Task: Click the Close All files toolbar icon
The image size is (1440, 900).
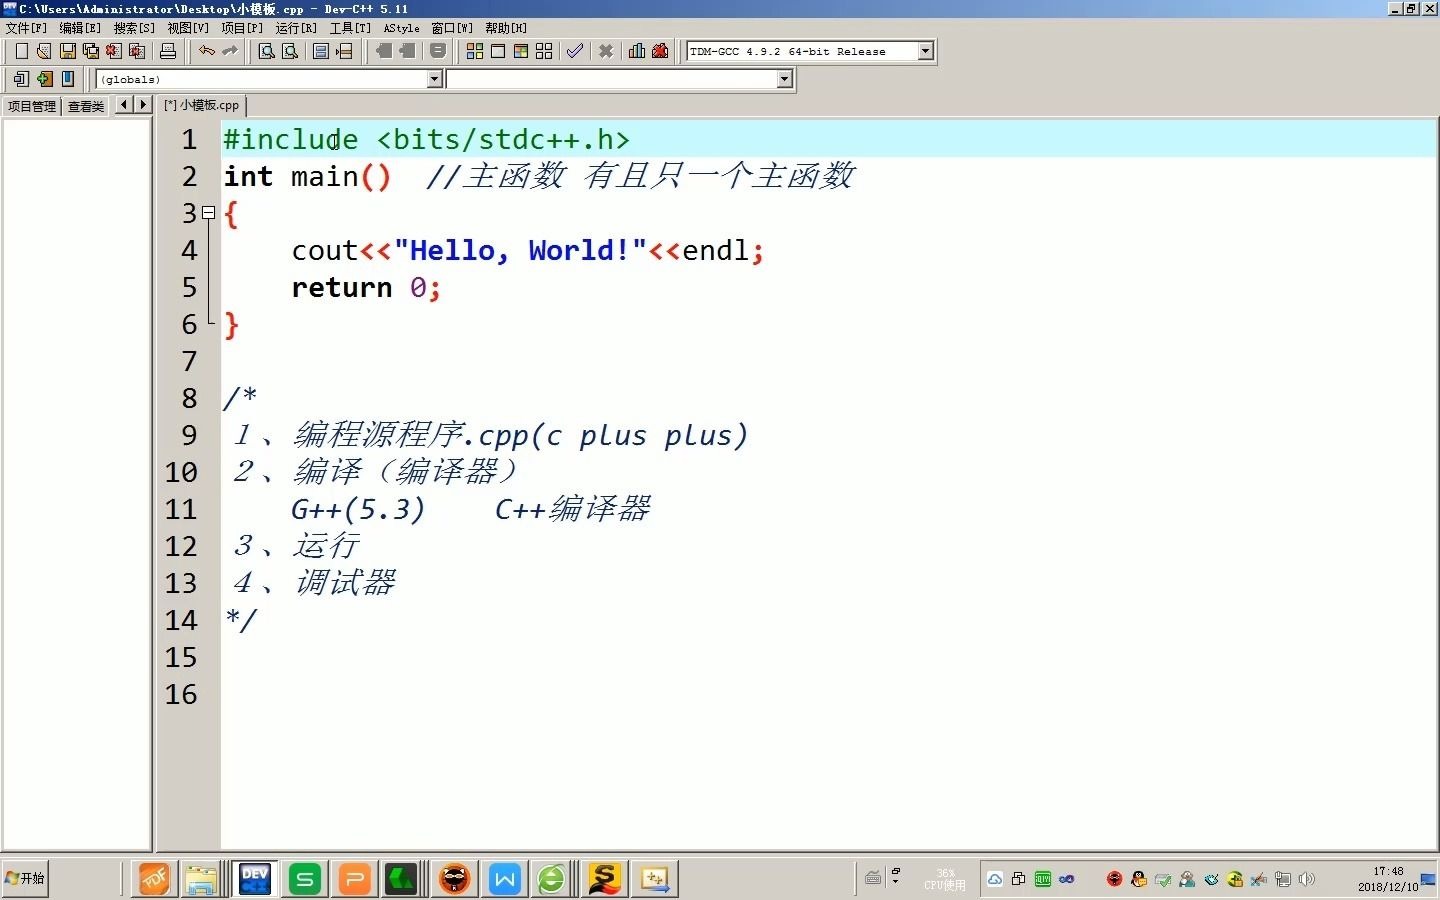Action: tap(137, 51)
